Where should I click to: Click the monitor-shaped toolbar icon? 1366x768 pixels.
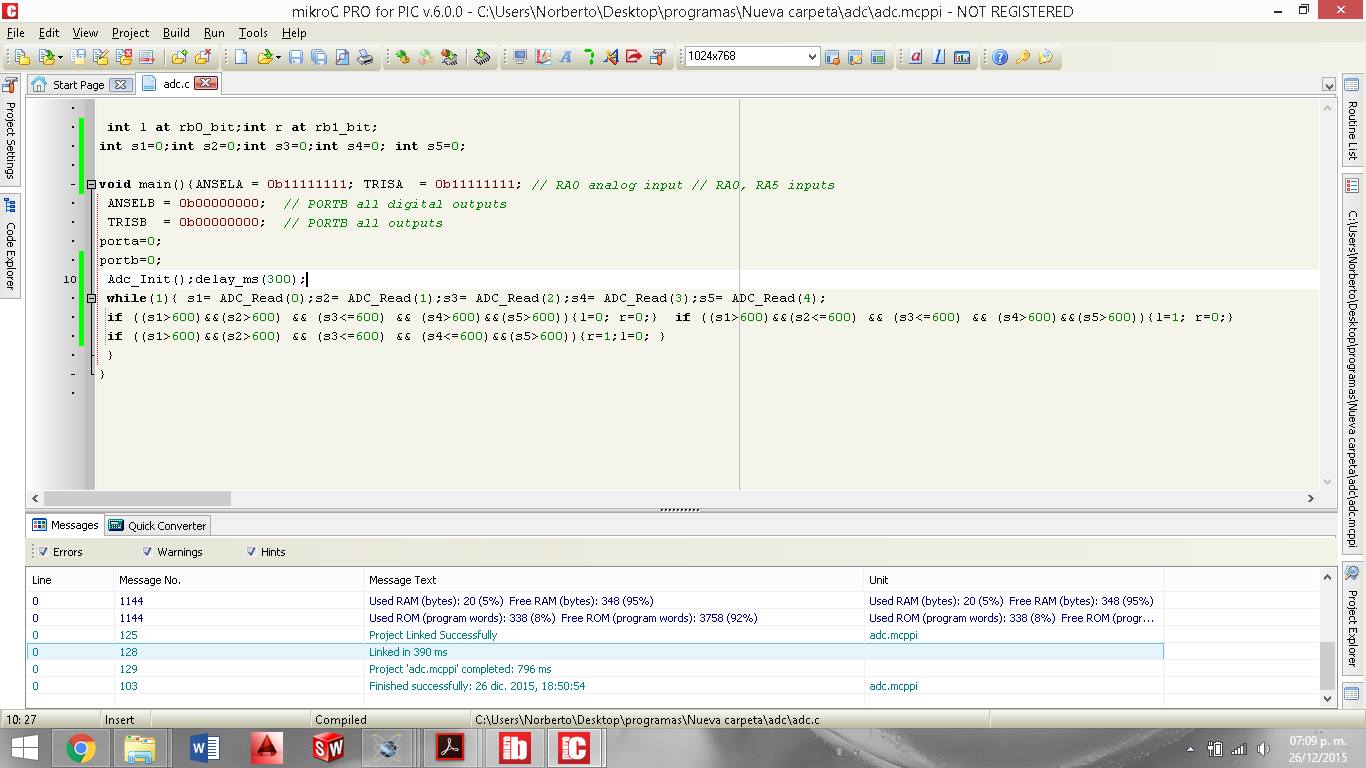520,57
